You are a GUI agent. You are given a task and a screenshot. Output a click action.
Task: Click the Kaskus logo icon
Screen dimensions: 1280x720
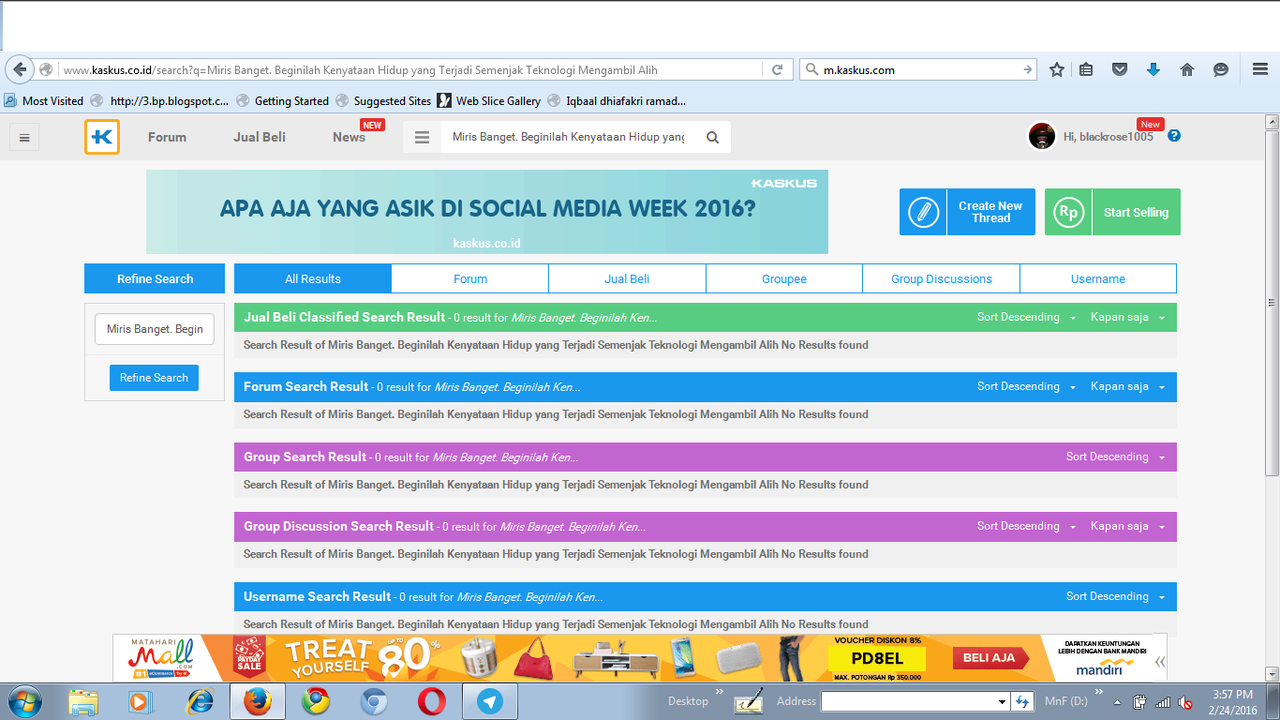(x=102, y=137)
